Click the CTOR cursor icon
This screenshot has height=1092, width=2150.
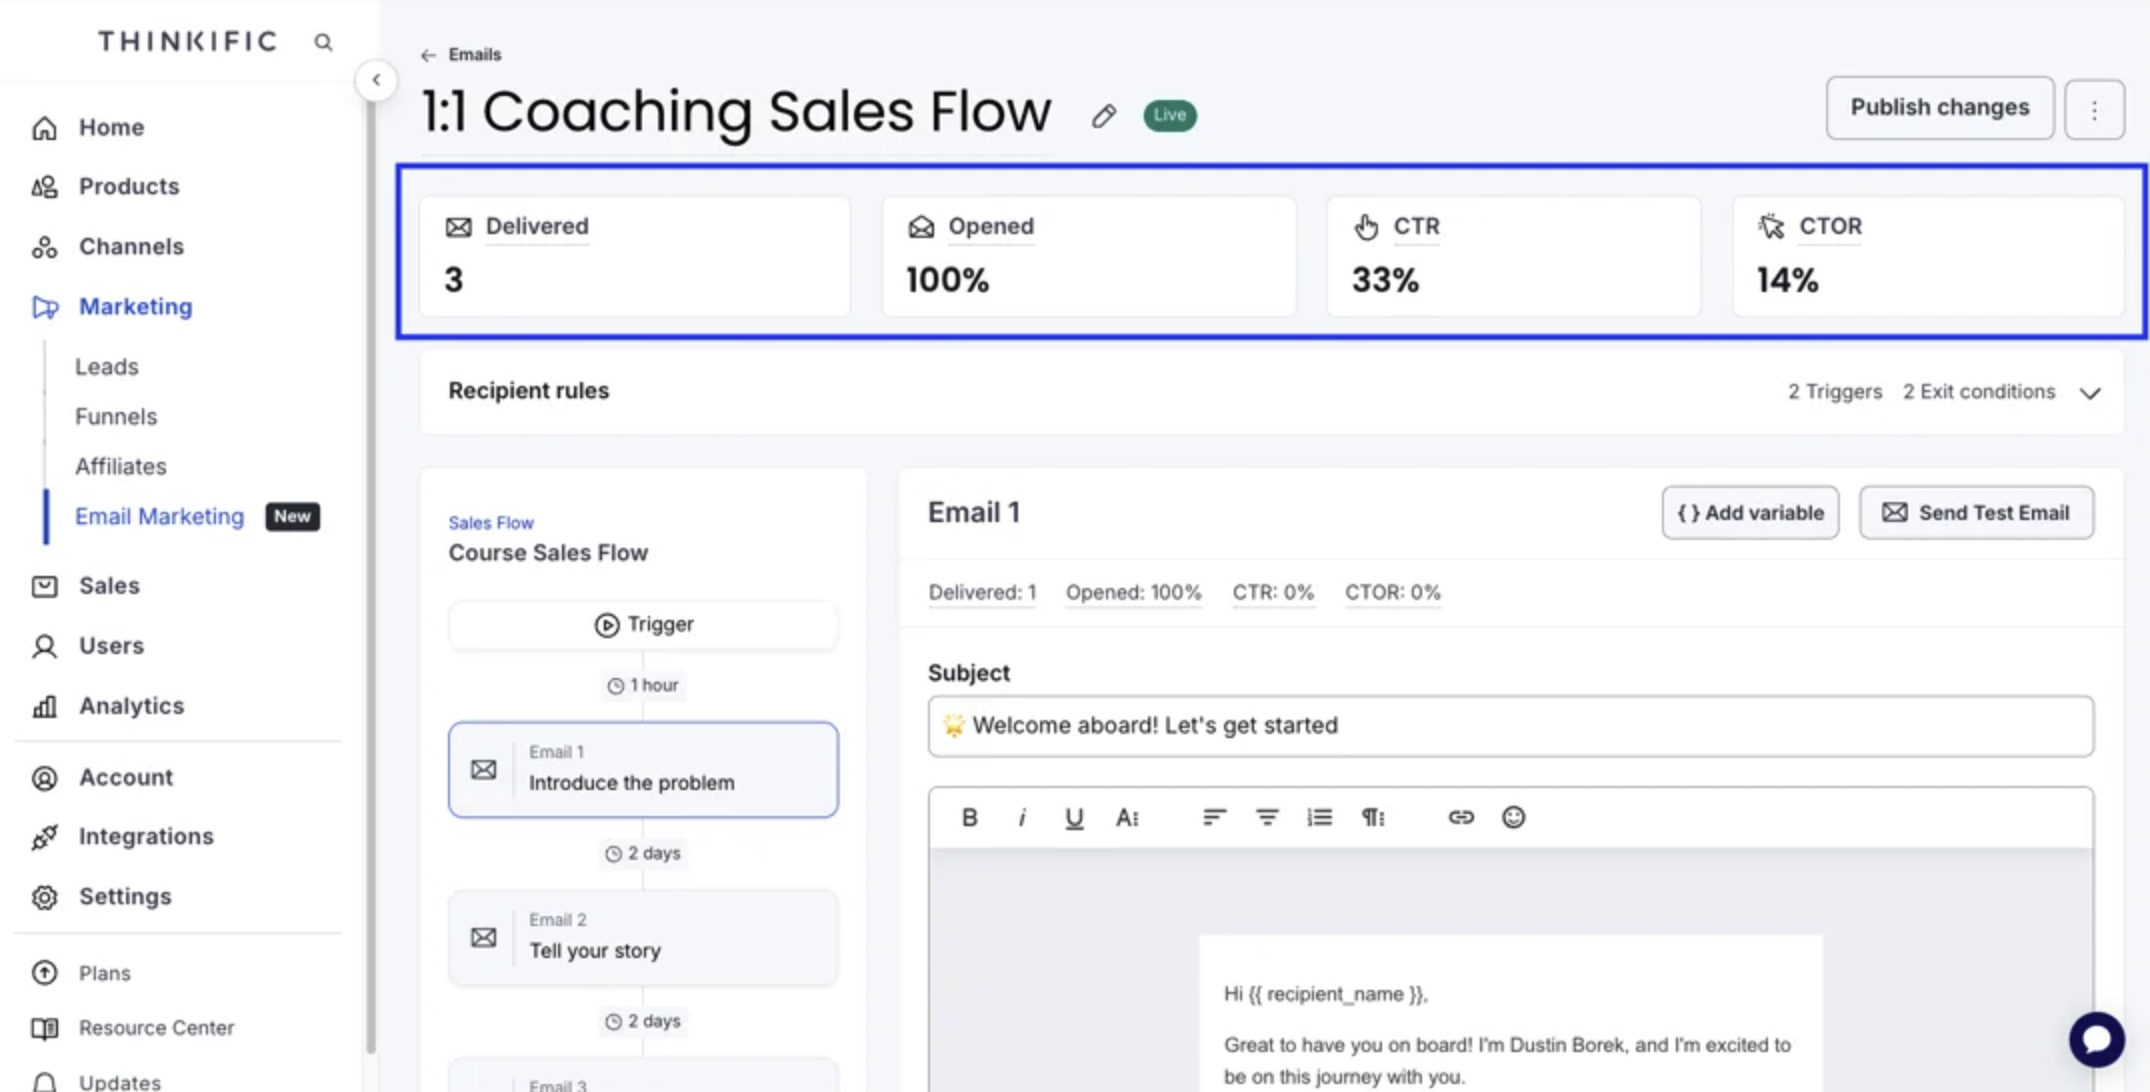[x=1771, y=226]
